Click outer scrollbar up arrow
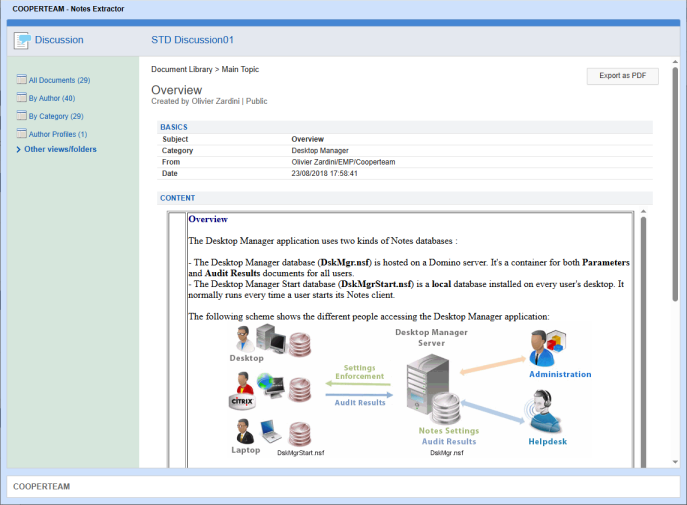The width and height of the screenshot is (687, 505). point(675,62)
